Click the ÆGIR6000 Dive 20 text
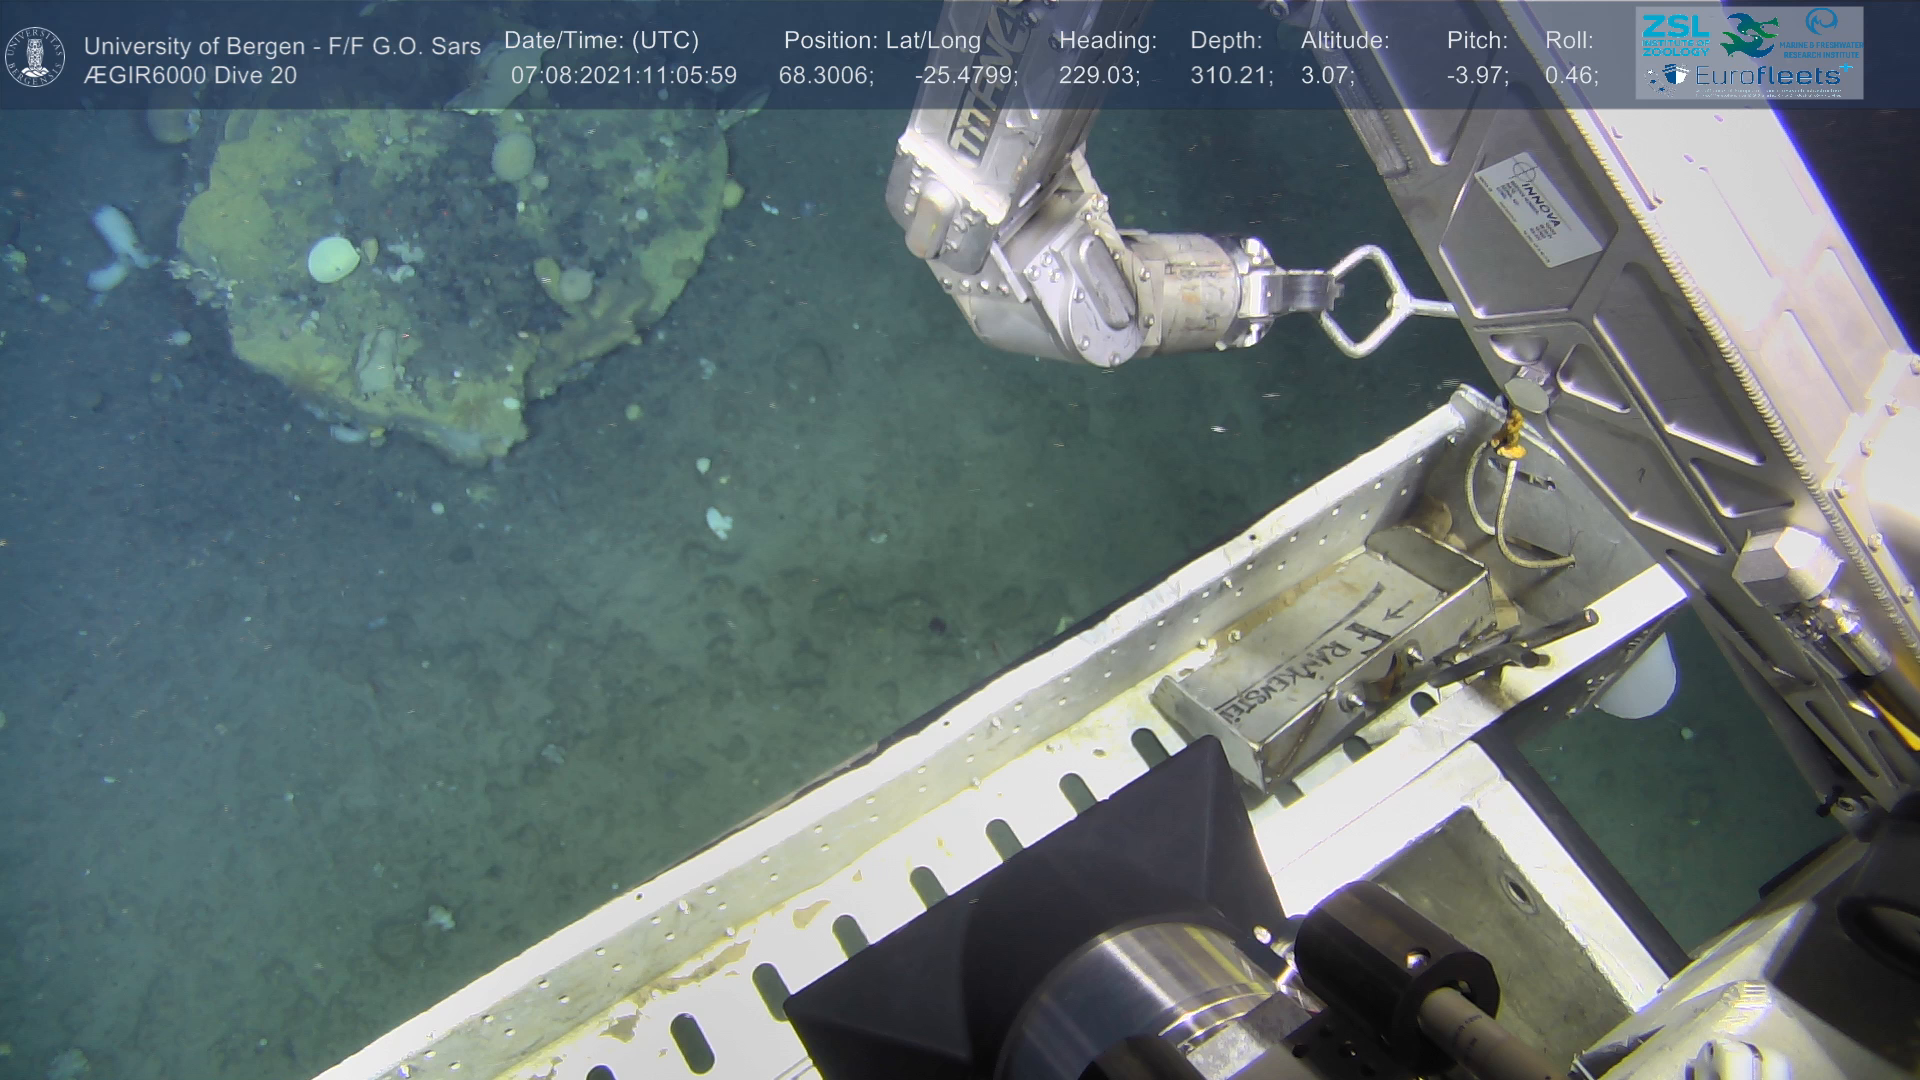Screen dimensions: 1920x1080 point(190,76)
